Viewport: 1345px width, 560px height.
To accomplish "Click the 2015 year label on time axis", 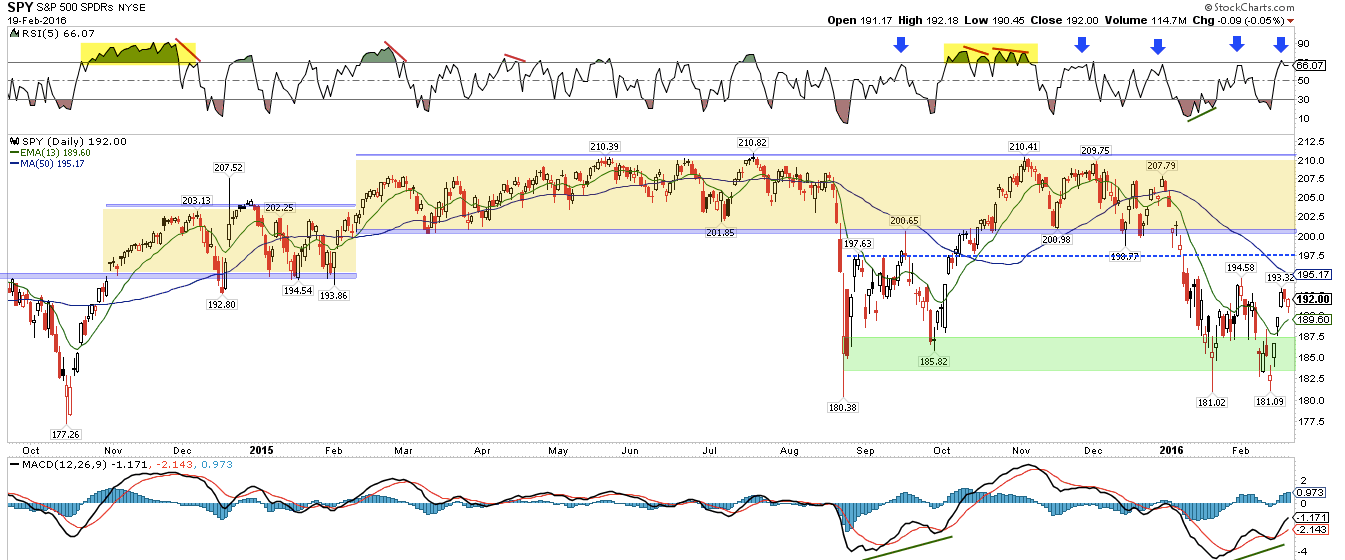I will pos(262,451).
